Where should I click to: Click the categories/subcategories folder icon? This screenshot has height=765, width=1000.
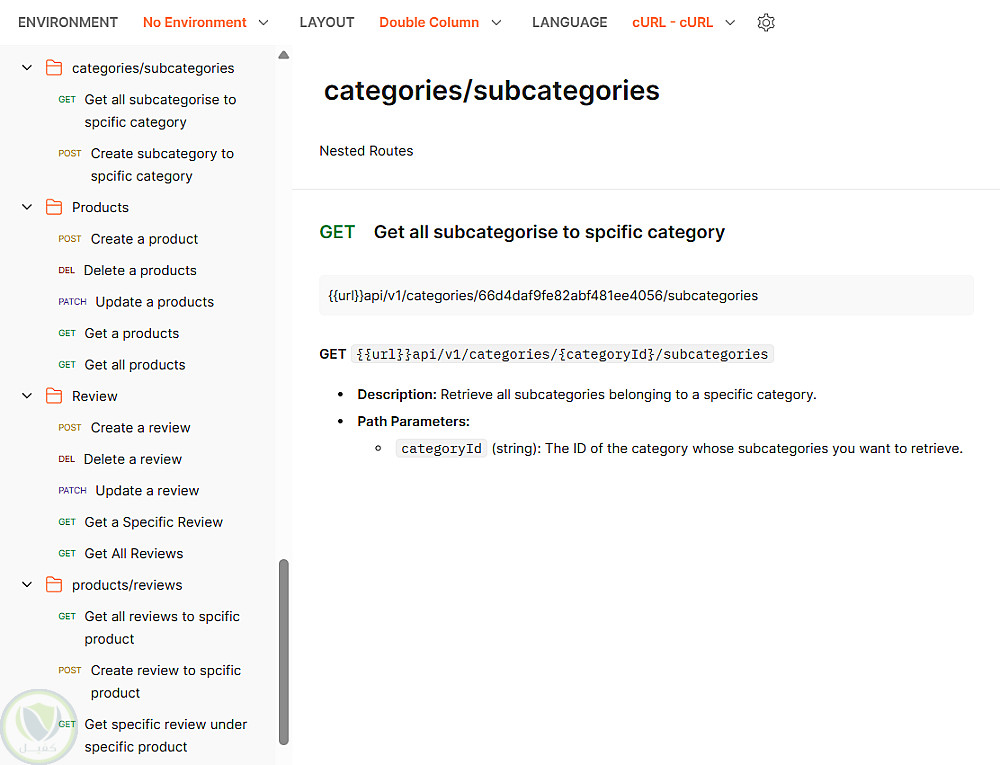coord(54,68)
